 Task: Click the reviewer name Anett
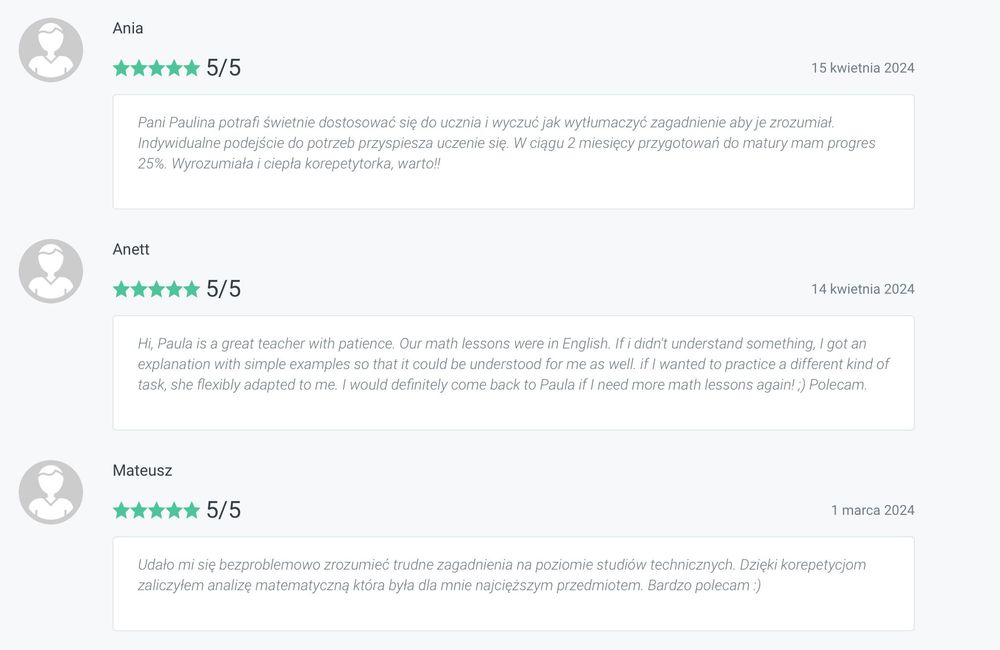coord(131,249)
